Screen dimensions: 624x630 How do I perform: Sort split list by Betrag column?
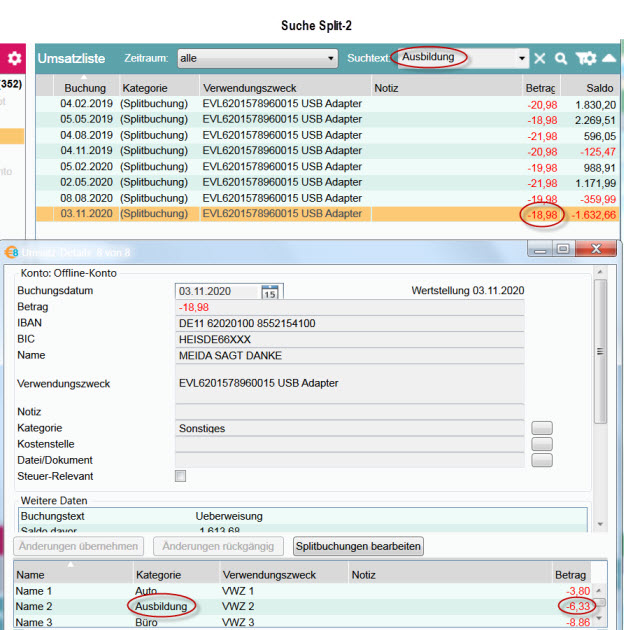pyautogui.click(x=570, y=575)
